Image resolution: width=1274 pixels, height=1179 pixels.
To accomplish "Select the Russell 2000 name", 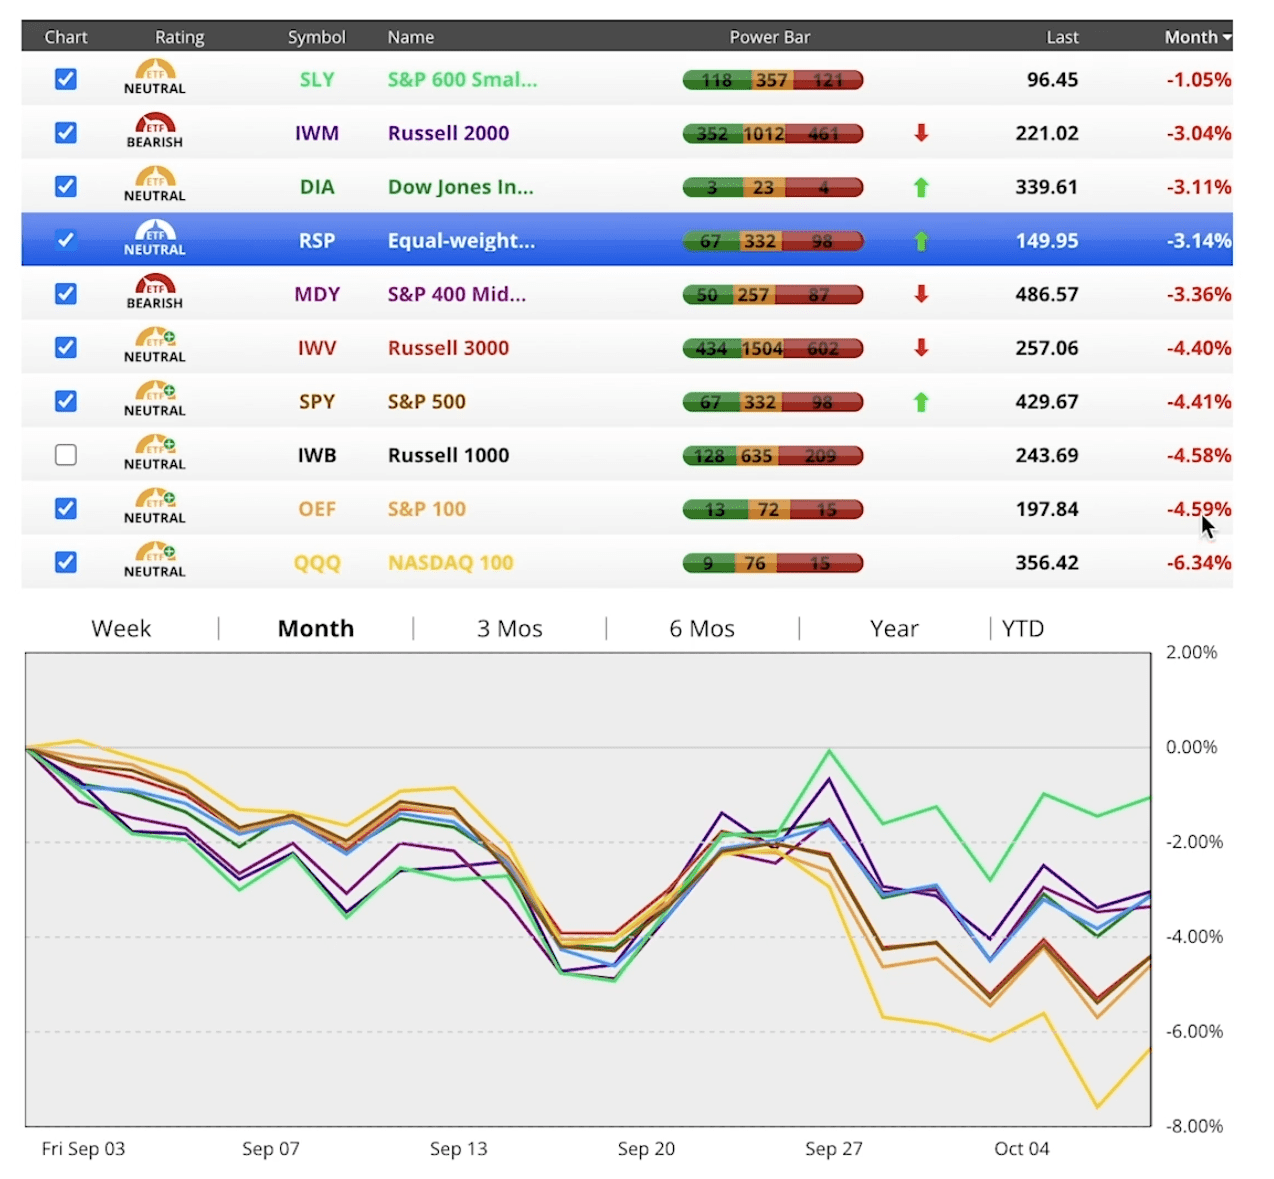I will point(448,133).
